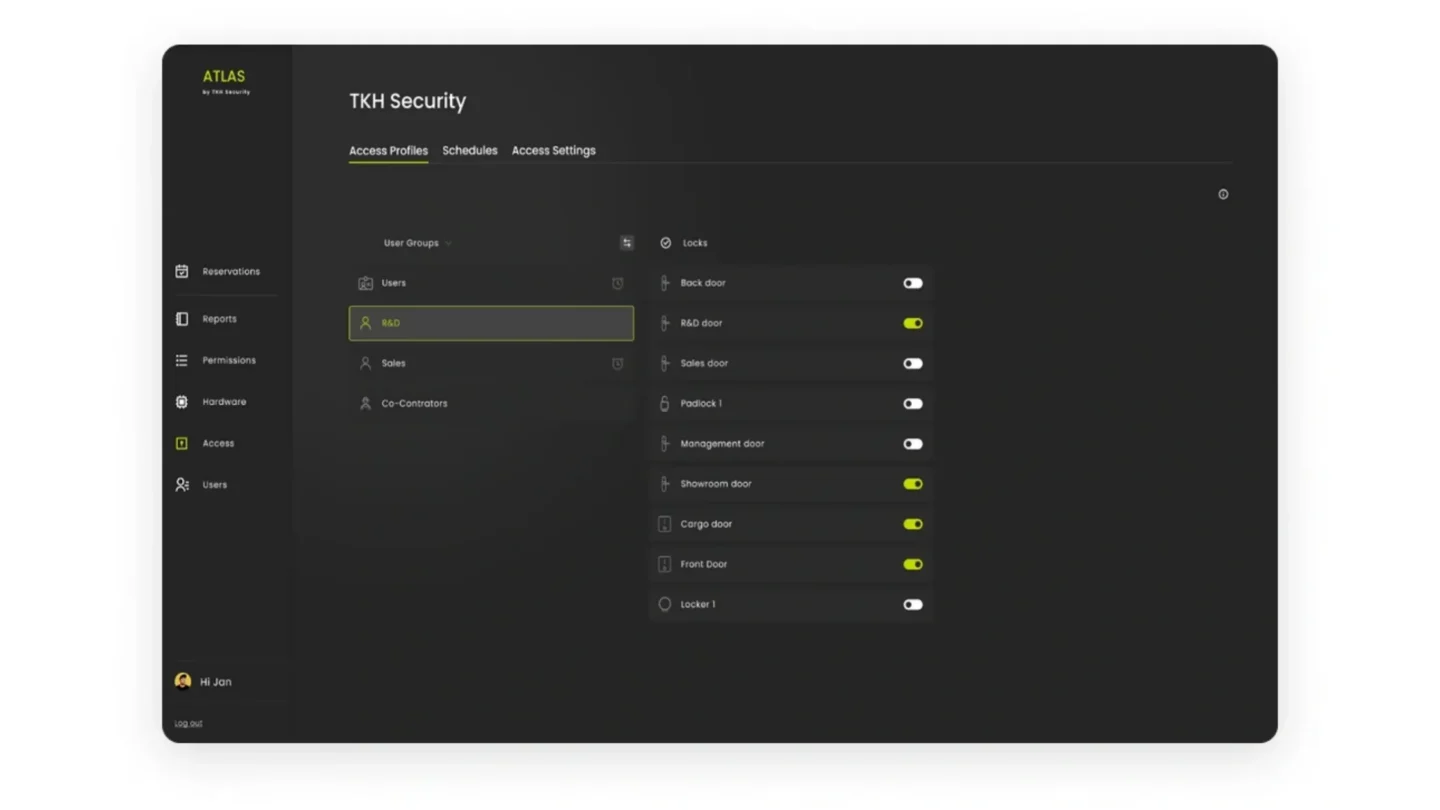Image resolution: width=1440 pixels, height=810 pixels.
Task: Switch off Showroom door access
Action: [x=913, y=484]
